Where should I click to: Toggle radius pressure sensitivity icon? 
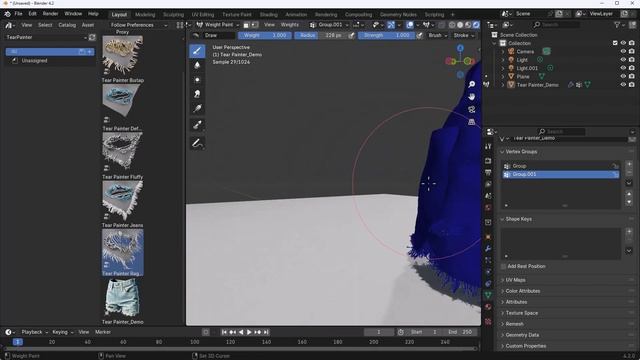[352, 36]
